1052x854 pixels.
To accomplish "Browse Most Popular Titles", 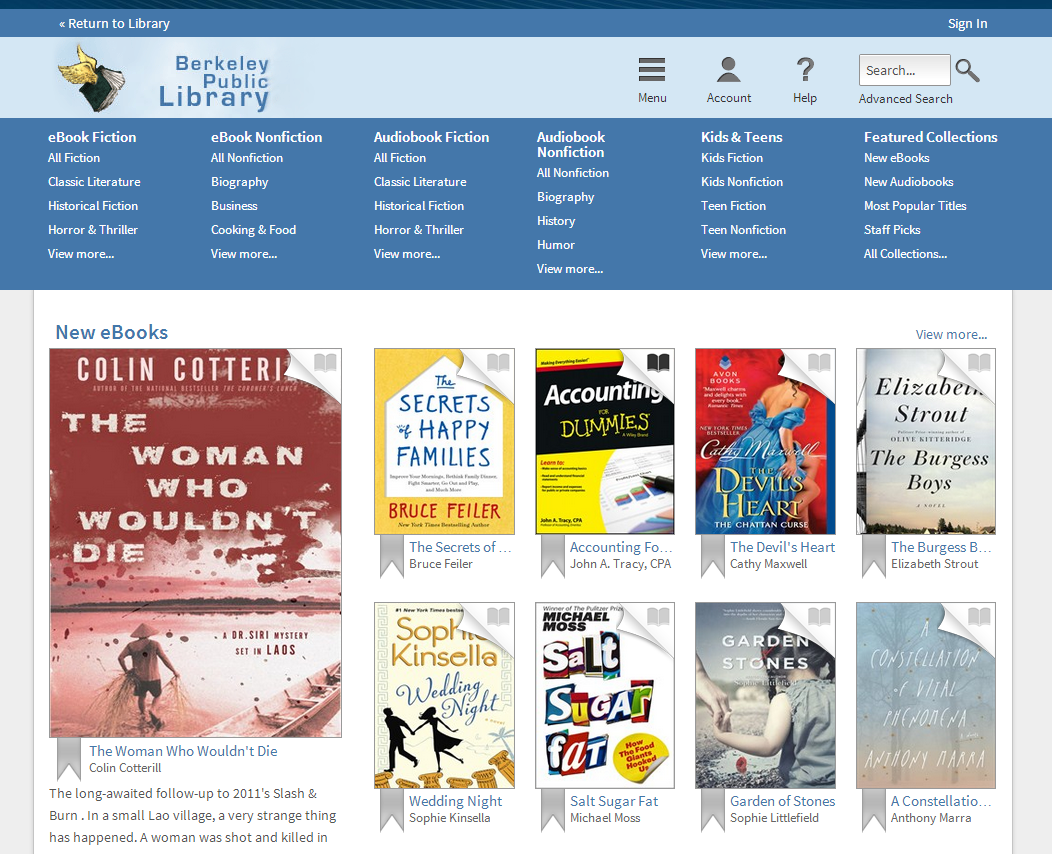I will click(915, 205).
